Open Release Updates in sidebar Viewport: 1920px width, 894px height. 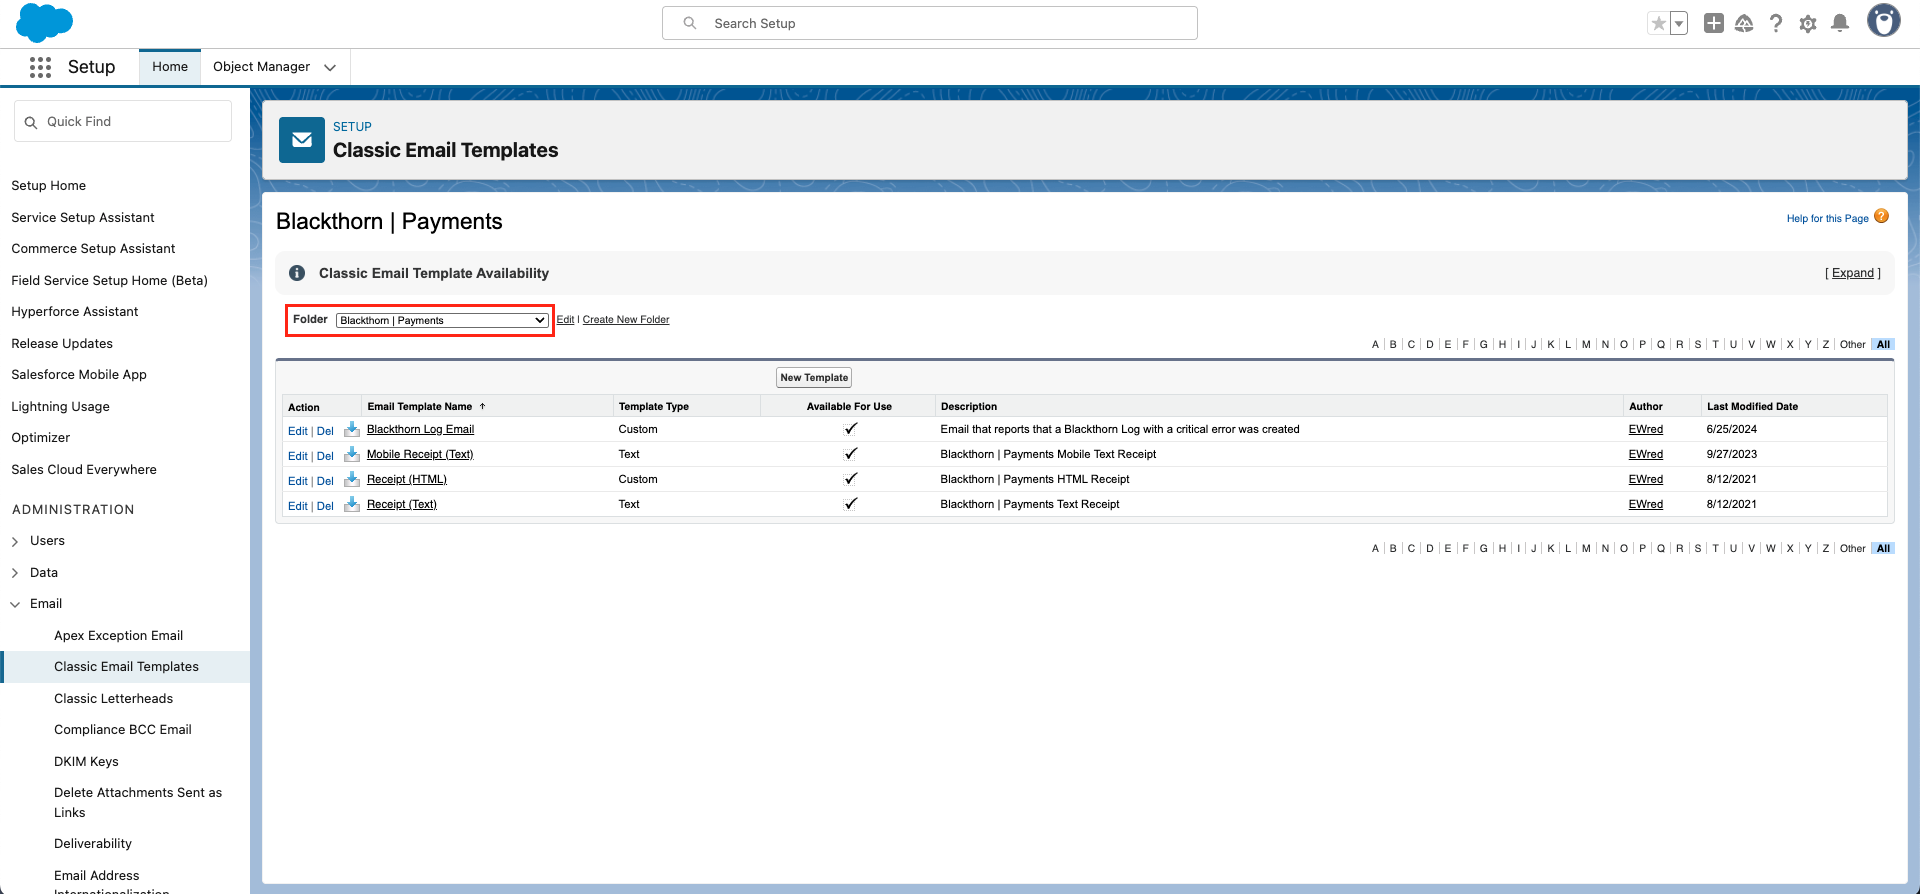pyautogui.click(x=62, y=343)
